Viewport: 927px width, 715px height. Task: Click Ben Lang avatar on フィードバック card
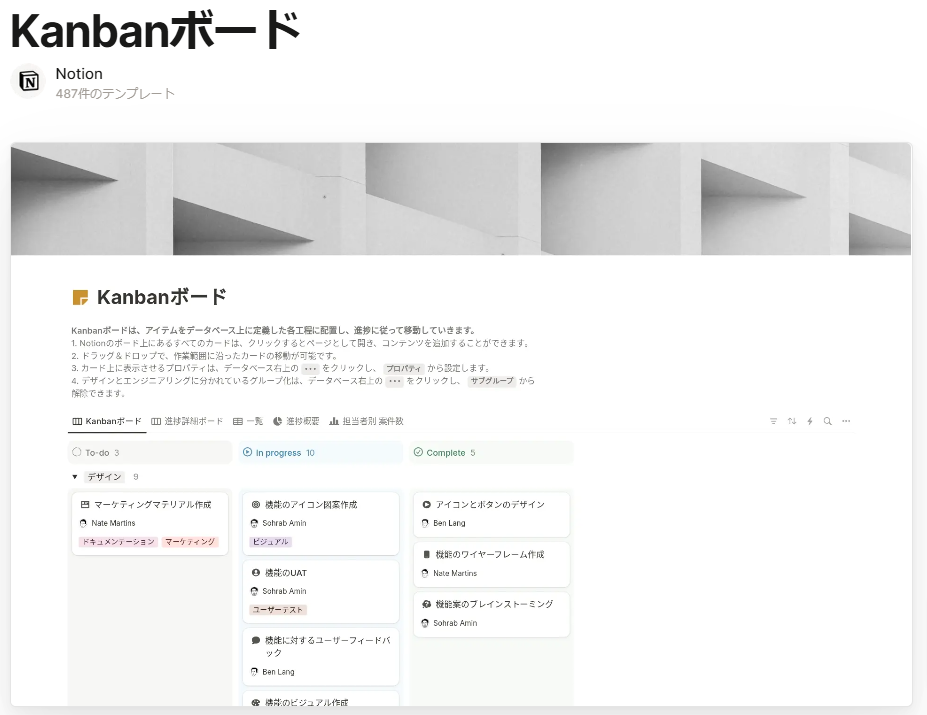[x=254, y=672]
